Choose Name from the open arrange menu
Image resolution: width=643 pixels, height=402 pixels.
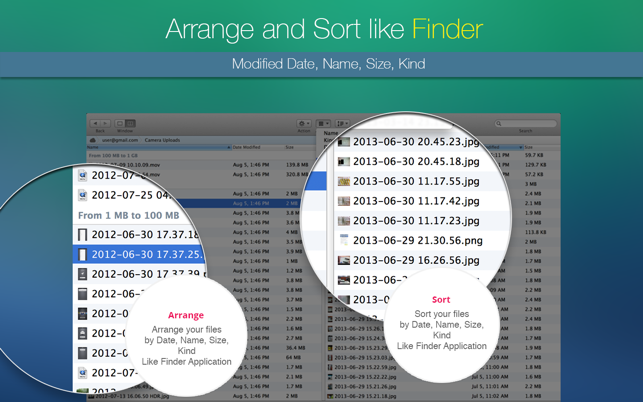tap(331, 133)
